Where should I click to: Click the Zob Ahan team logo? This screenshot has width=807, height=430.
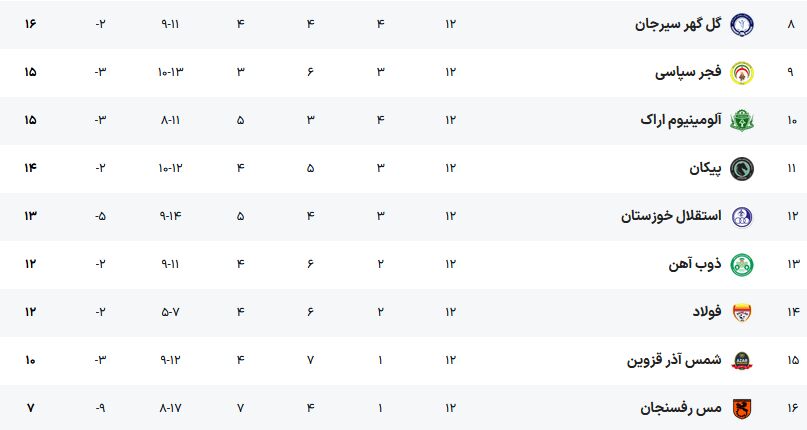(x=741, y=264)
